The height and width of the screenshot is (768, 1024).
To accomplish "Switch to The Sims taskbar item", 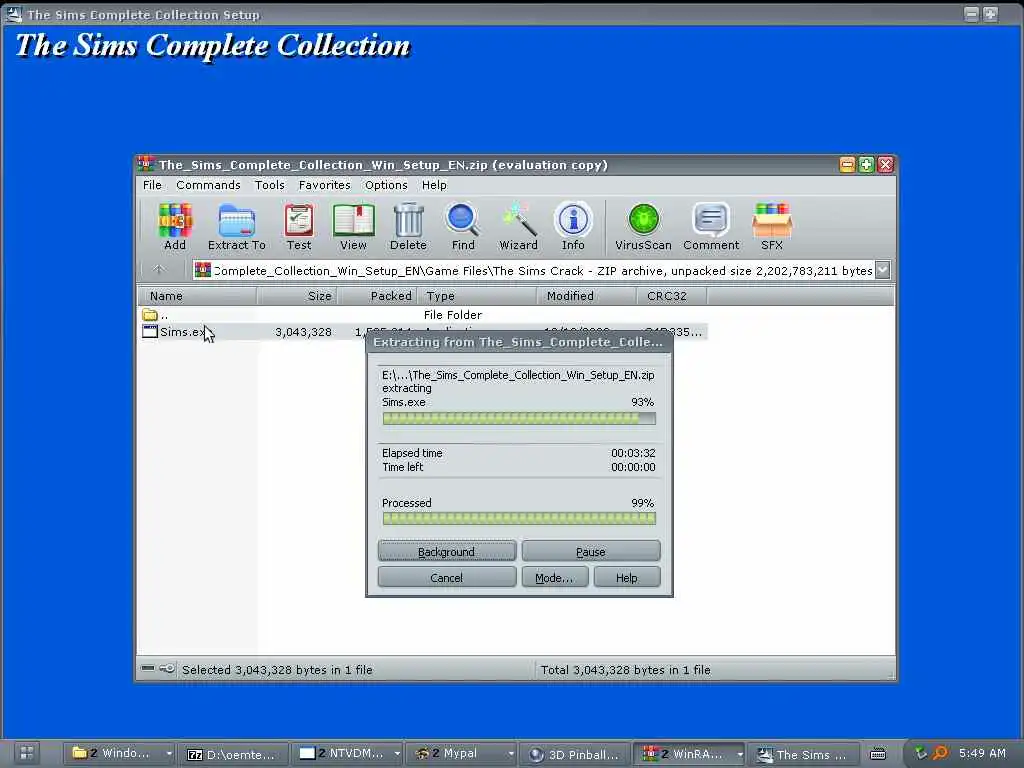I will [x=803, y=754].
